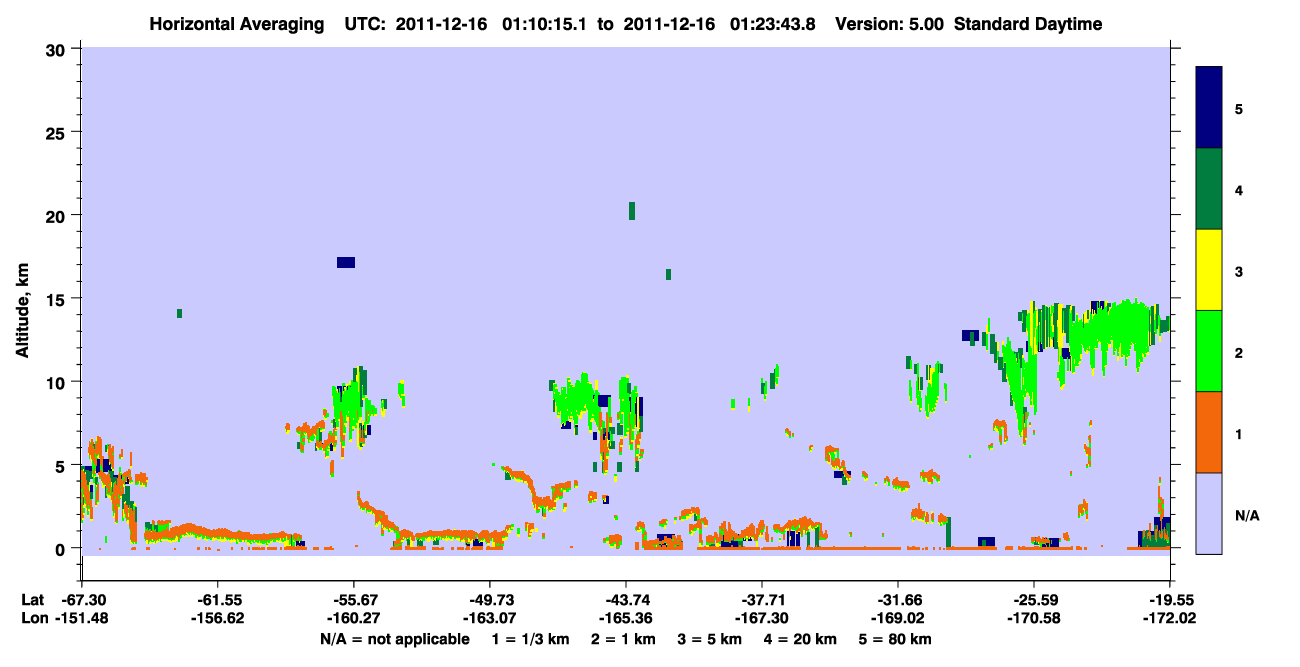
Task: Click the orange level 1 color swatch
Action: (x=1209, y=432)
